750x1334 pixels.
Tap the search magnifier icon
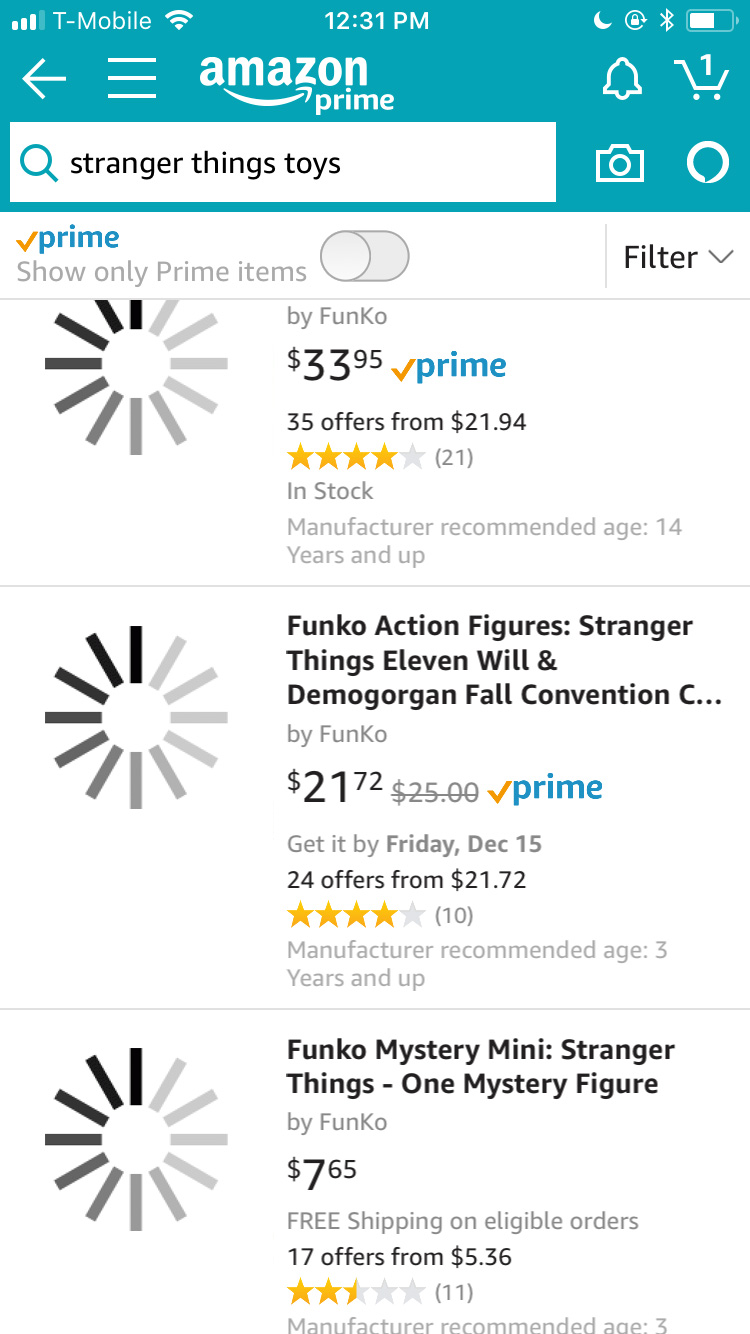(x=39, y=163)
